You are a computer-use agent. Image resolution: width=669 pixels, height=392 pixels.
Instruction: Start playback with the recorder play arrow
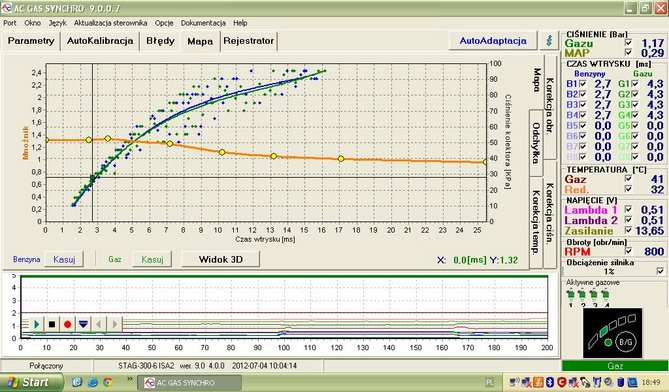pyautogui.click(x=37, y=325)
